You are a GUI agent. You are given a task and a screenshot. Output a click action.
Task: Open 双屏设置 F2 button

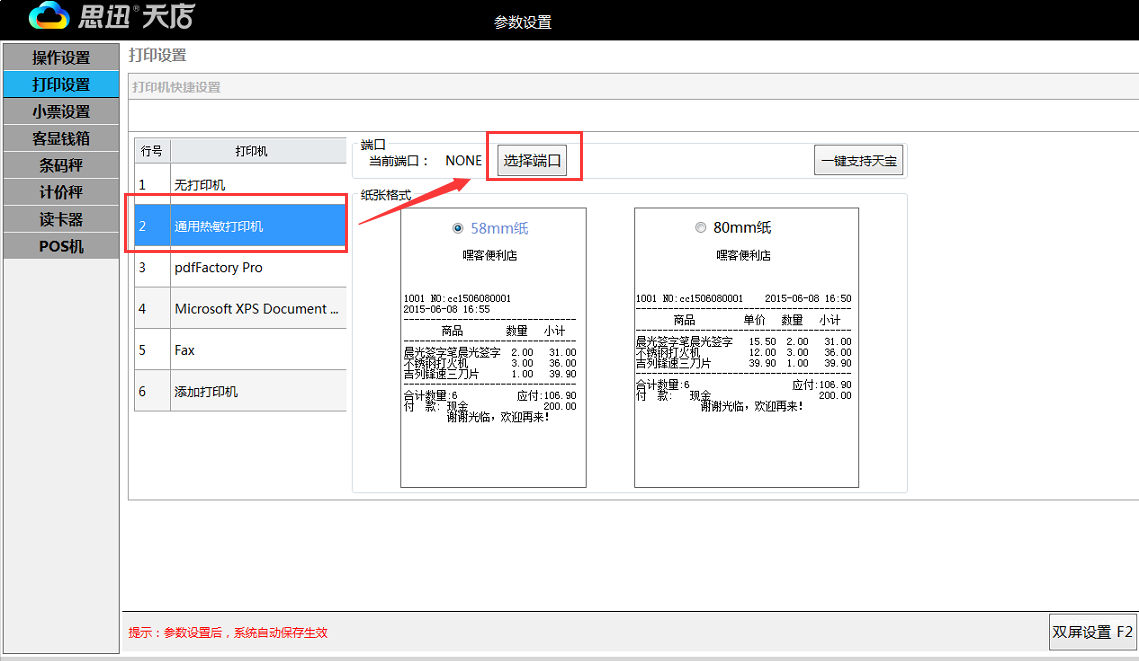click(x=1093, y=632)
